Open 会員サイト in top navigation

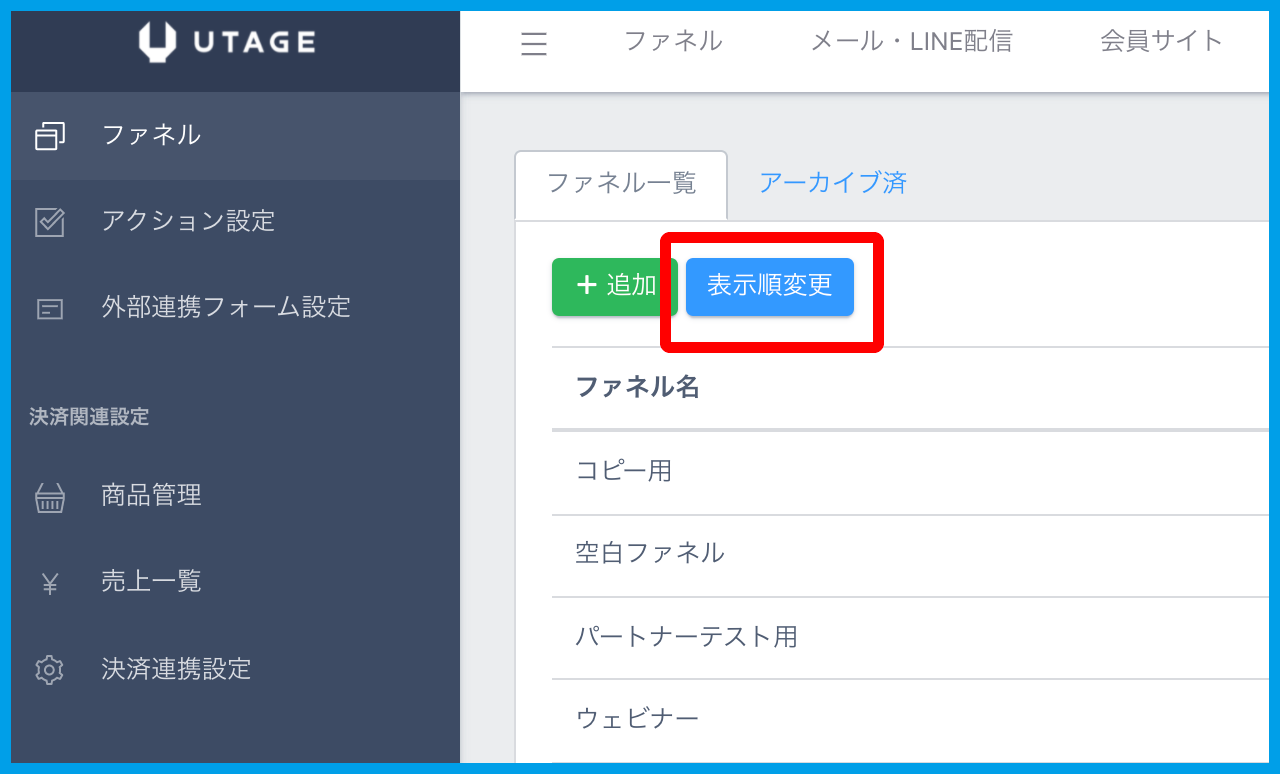click(x=1161, y=41)
